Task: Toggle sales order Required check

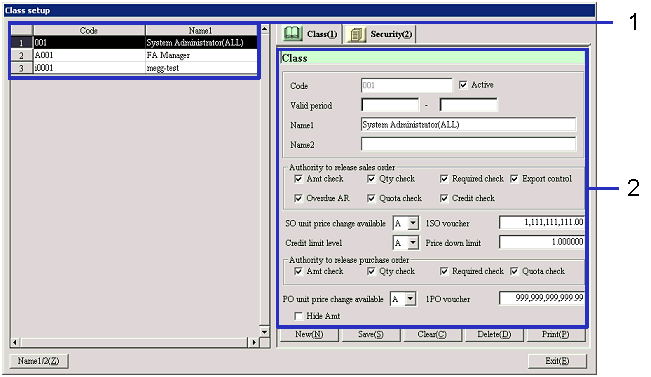Action: (444, 179)
